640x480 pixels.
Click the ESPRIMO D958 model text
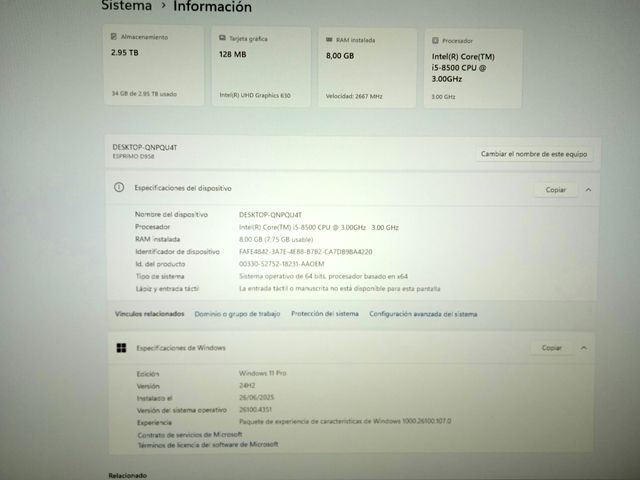133,156
